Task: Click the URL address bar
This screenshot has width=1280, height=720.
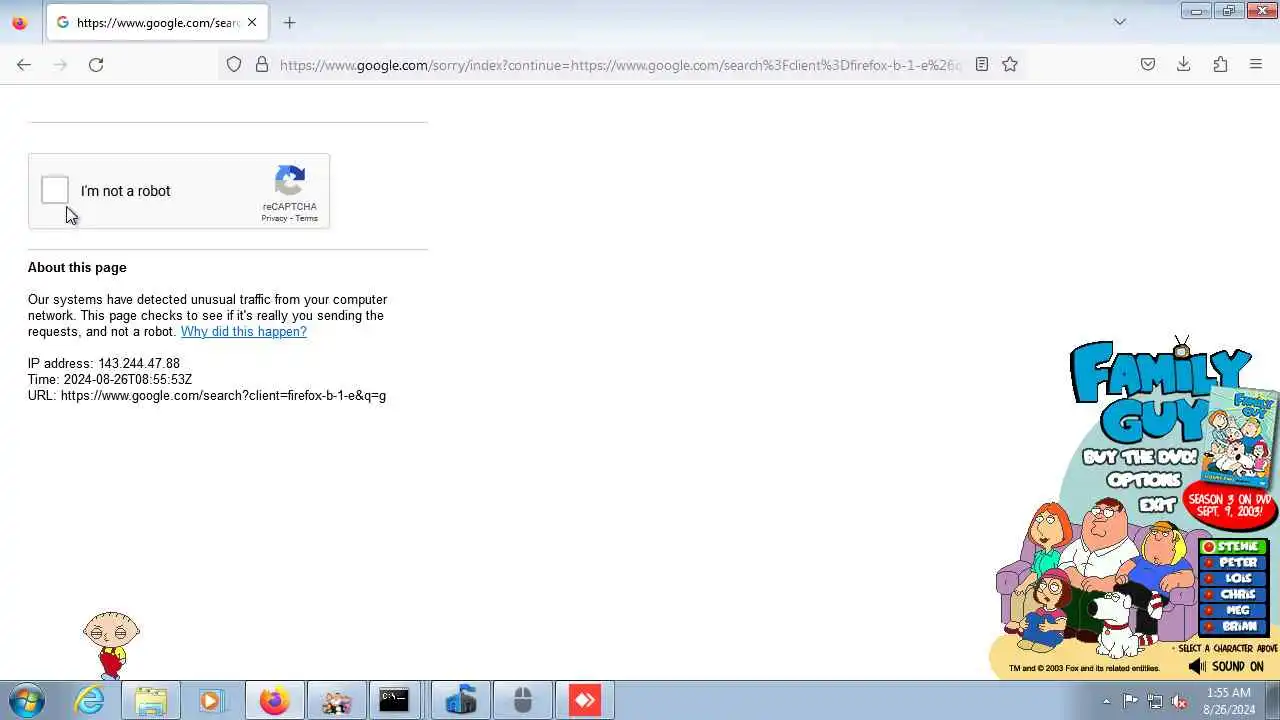Action: [620, 65]
